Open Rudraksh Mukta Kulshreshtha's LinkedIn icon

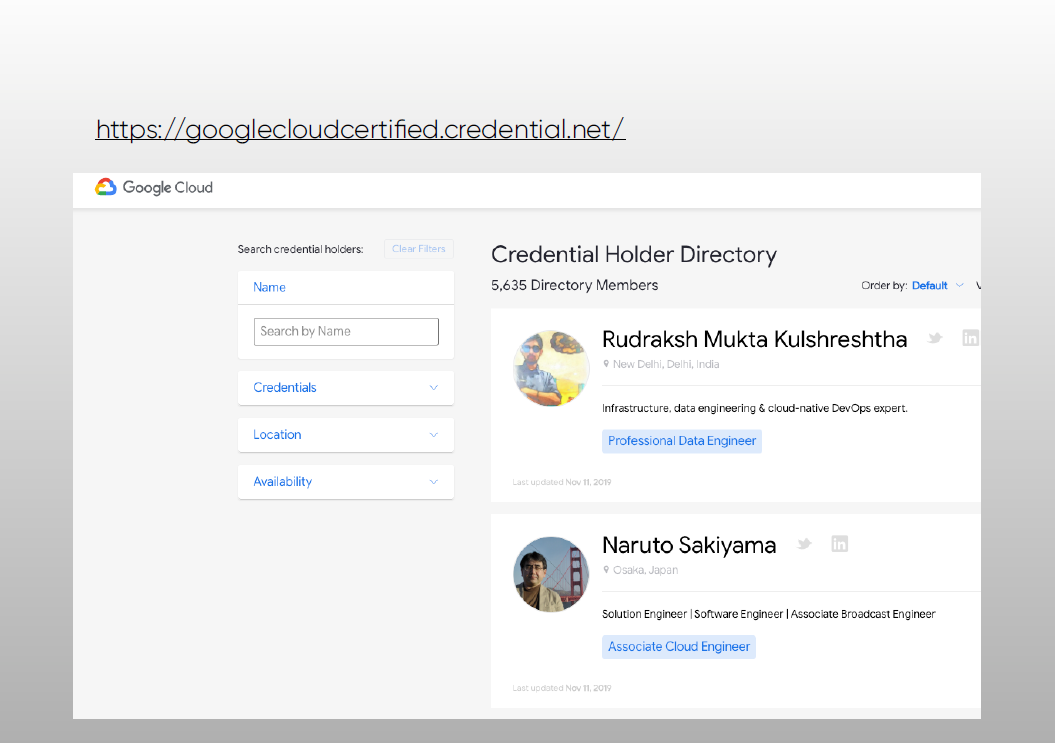(970, 338)
